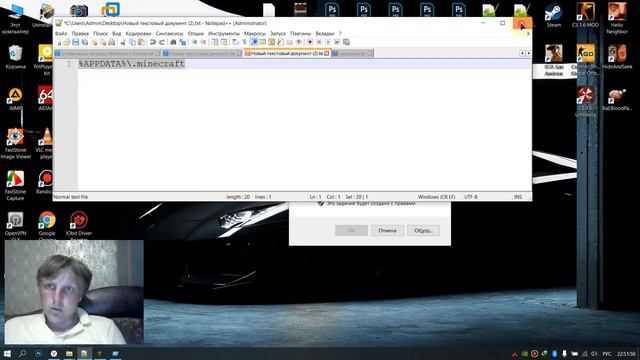Click the Redo toolbar icon
The width and height of the screenshot is (640, 360).
tap(162, 42)
